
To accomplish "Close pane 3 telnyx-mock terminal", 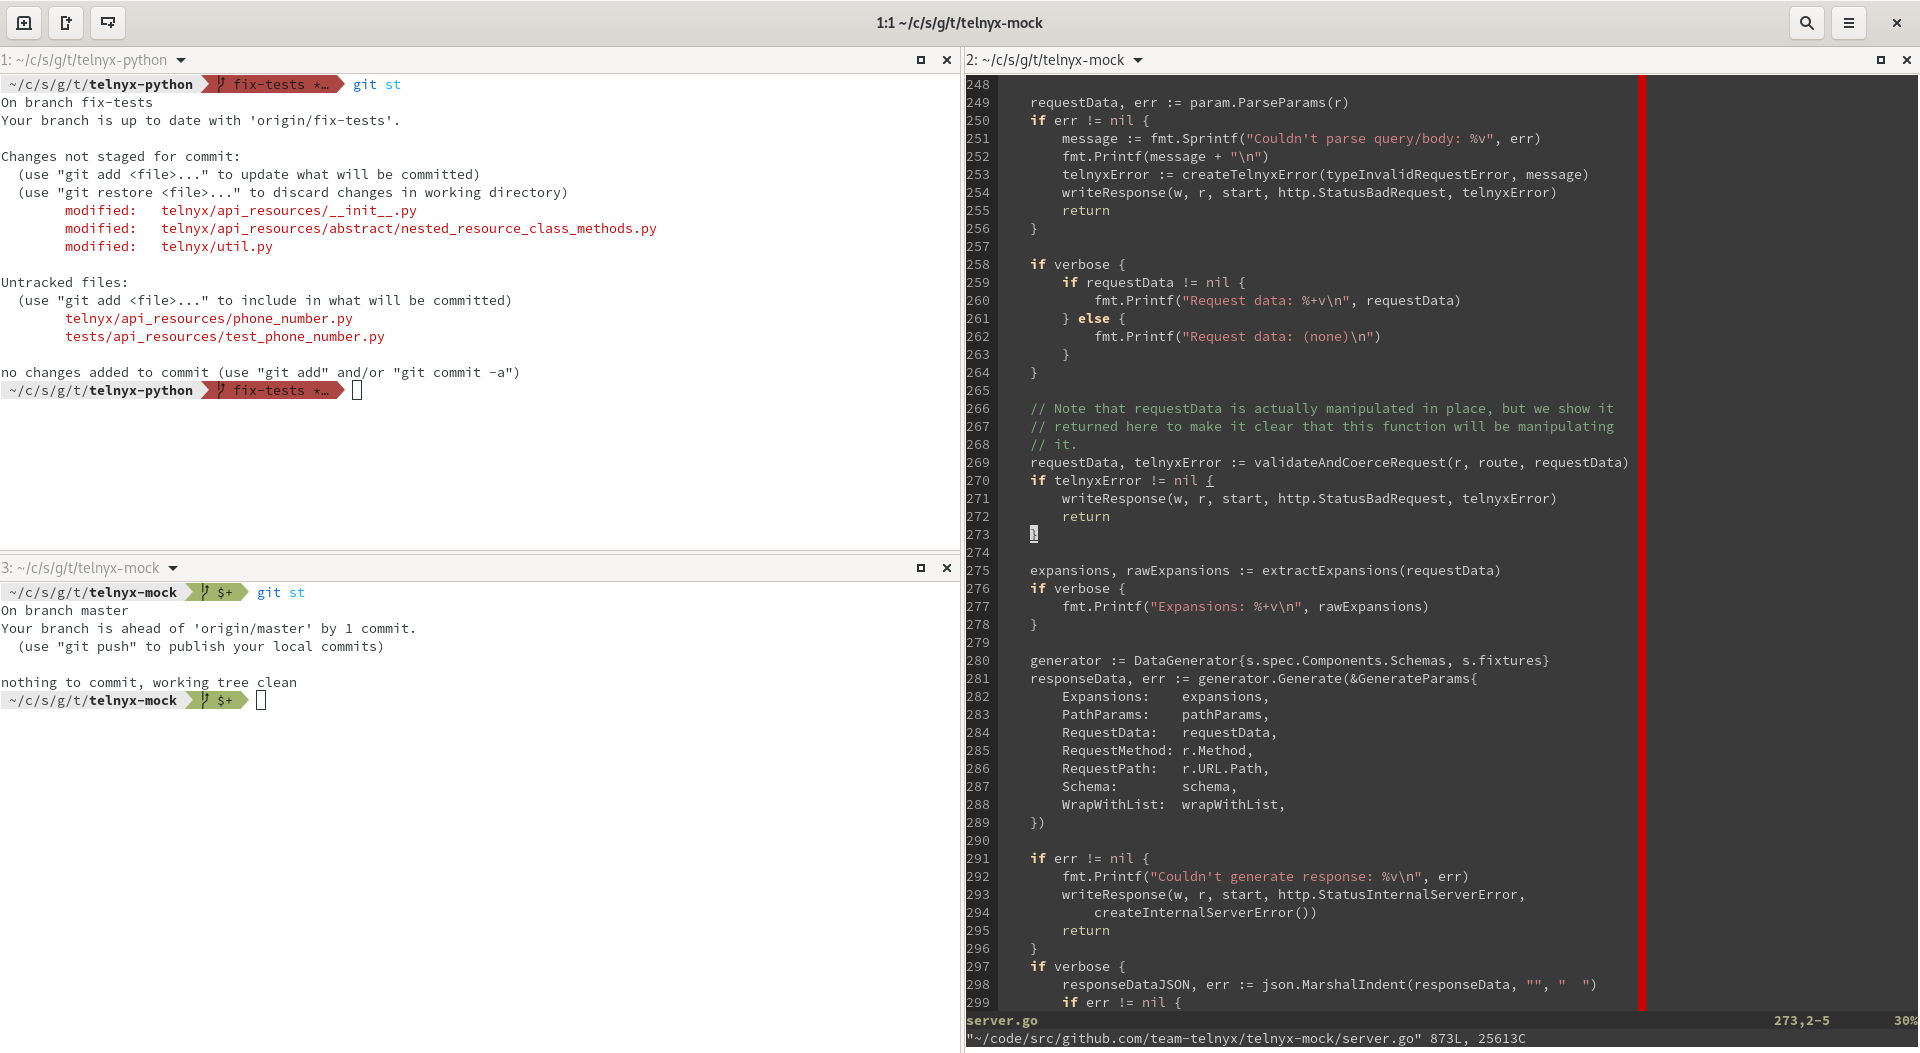I will tap(947, 568).
